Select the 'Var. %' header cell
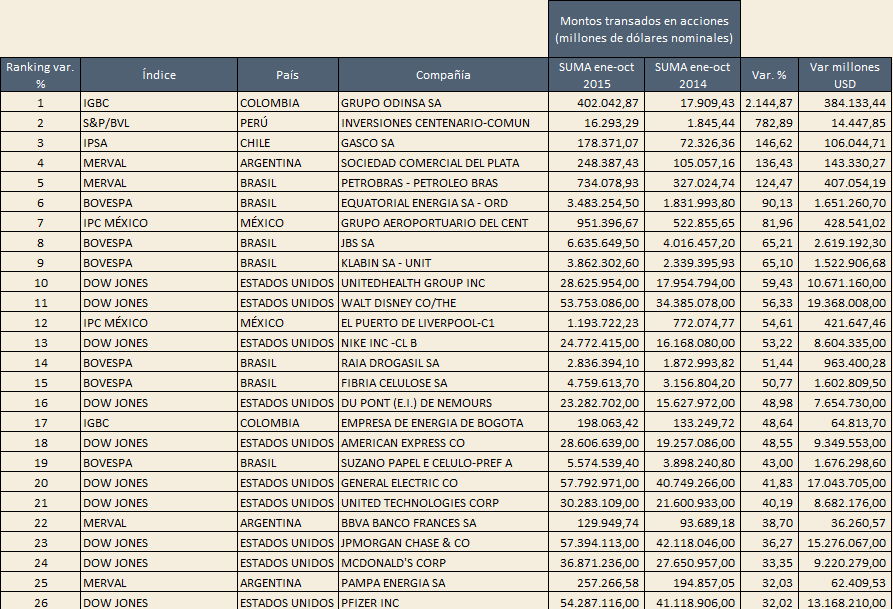The height and width of the screenshot is (609, 893). (x=769, y=75)
